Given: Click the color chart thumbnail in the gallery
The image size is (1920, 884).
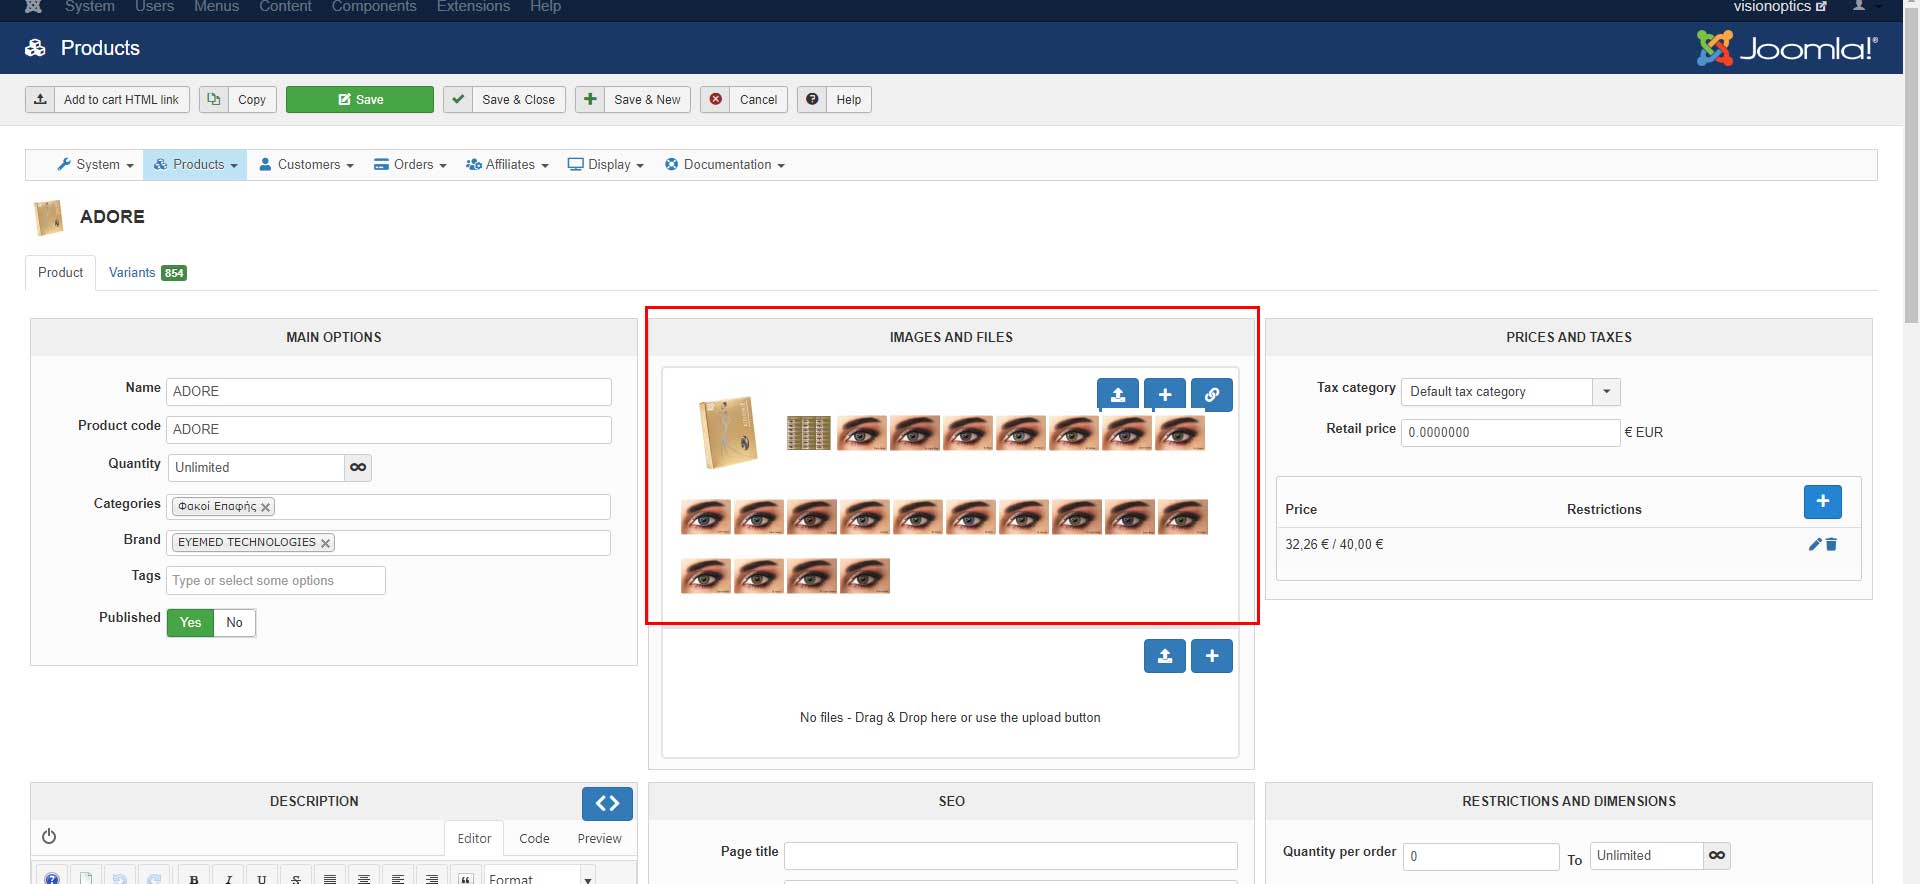Looking at the screenshot, I should (809, 433).
